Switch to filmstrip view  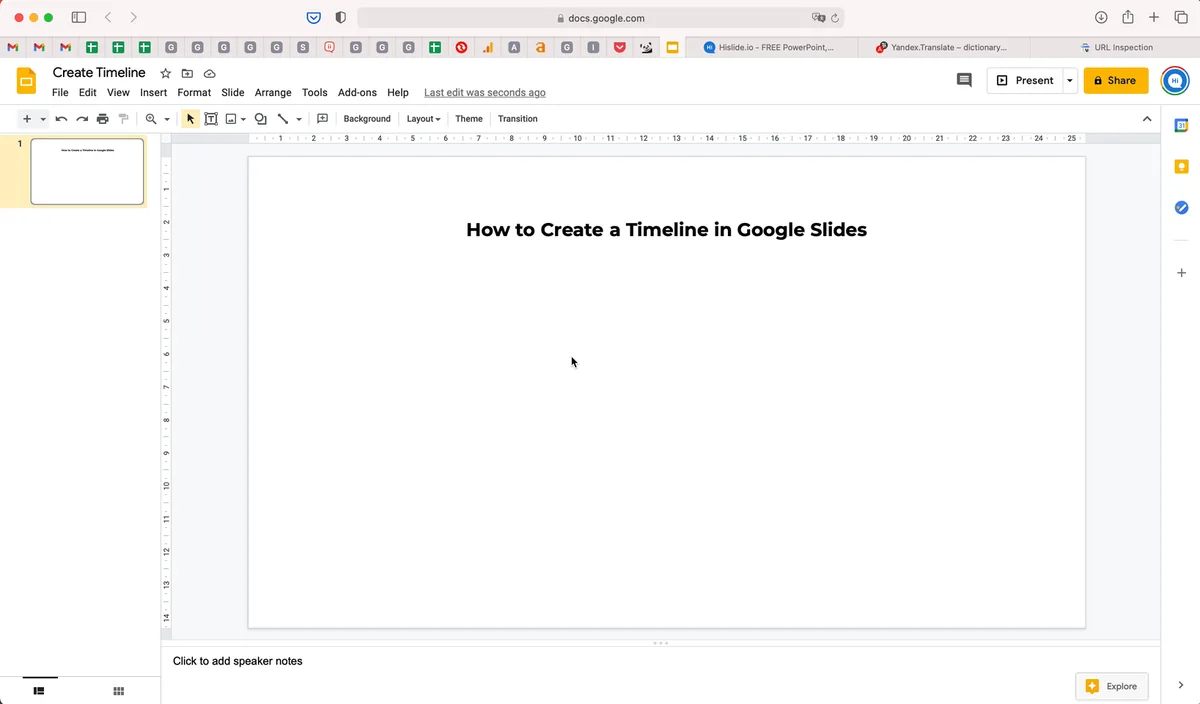pos(39,691)
